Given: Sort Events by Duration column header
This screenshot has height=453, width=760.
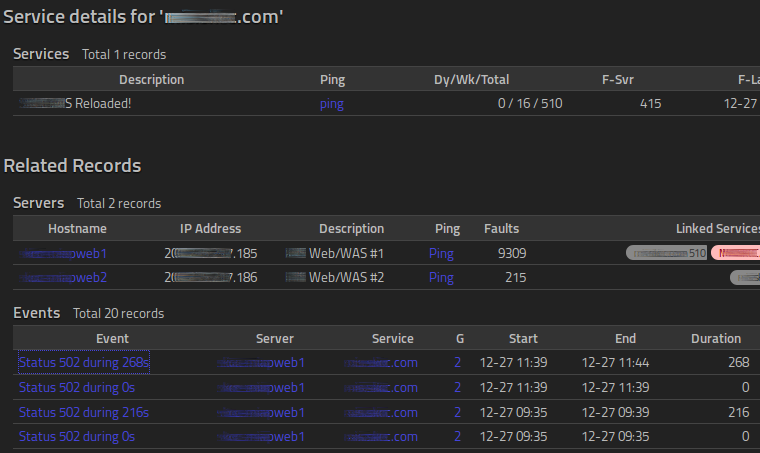Looking at the screenshot, I should pos(715,338).
